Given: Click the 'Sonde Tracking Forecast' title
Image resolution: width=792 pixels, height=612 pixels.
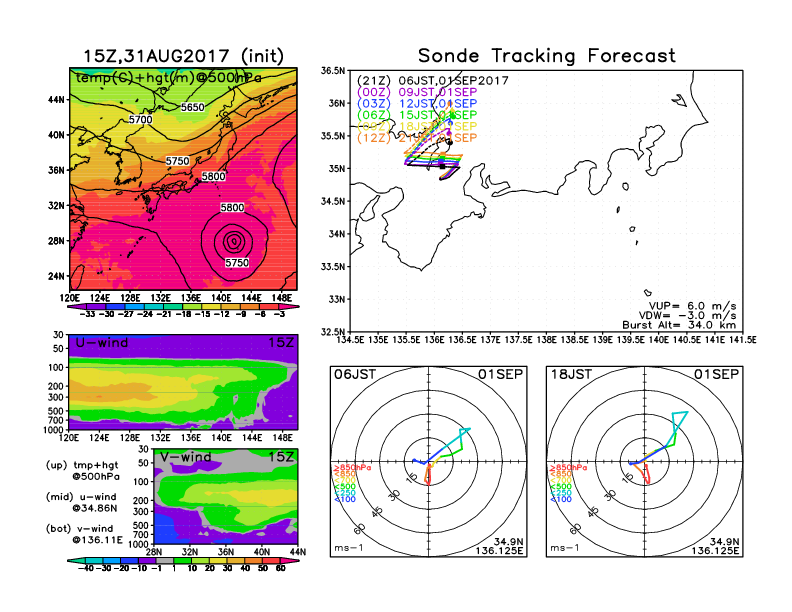Looking at the screenshot, I should click(546, 56).
